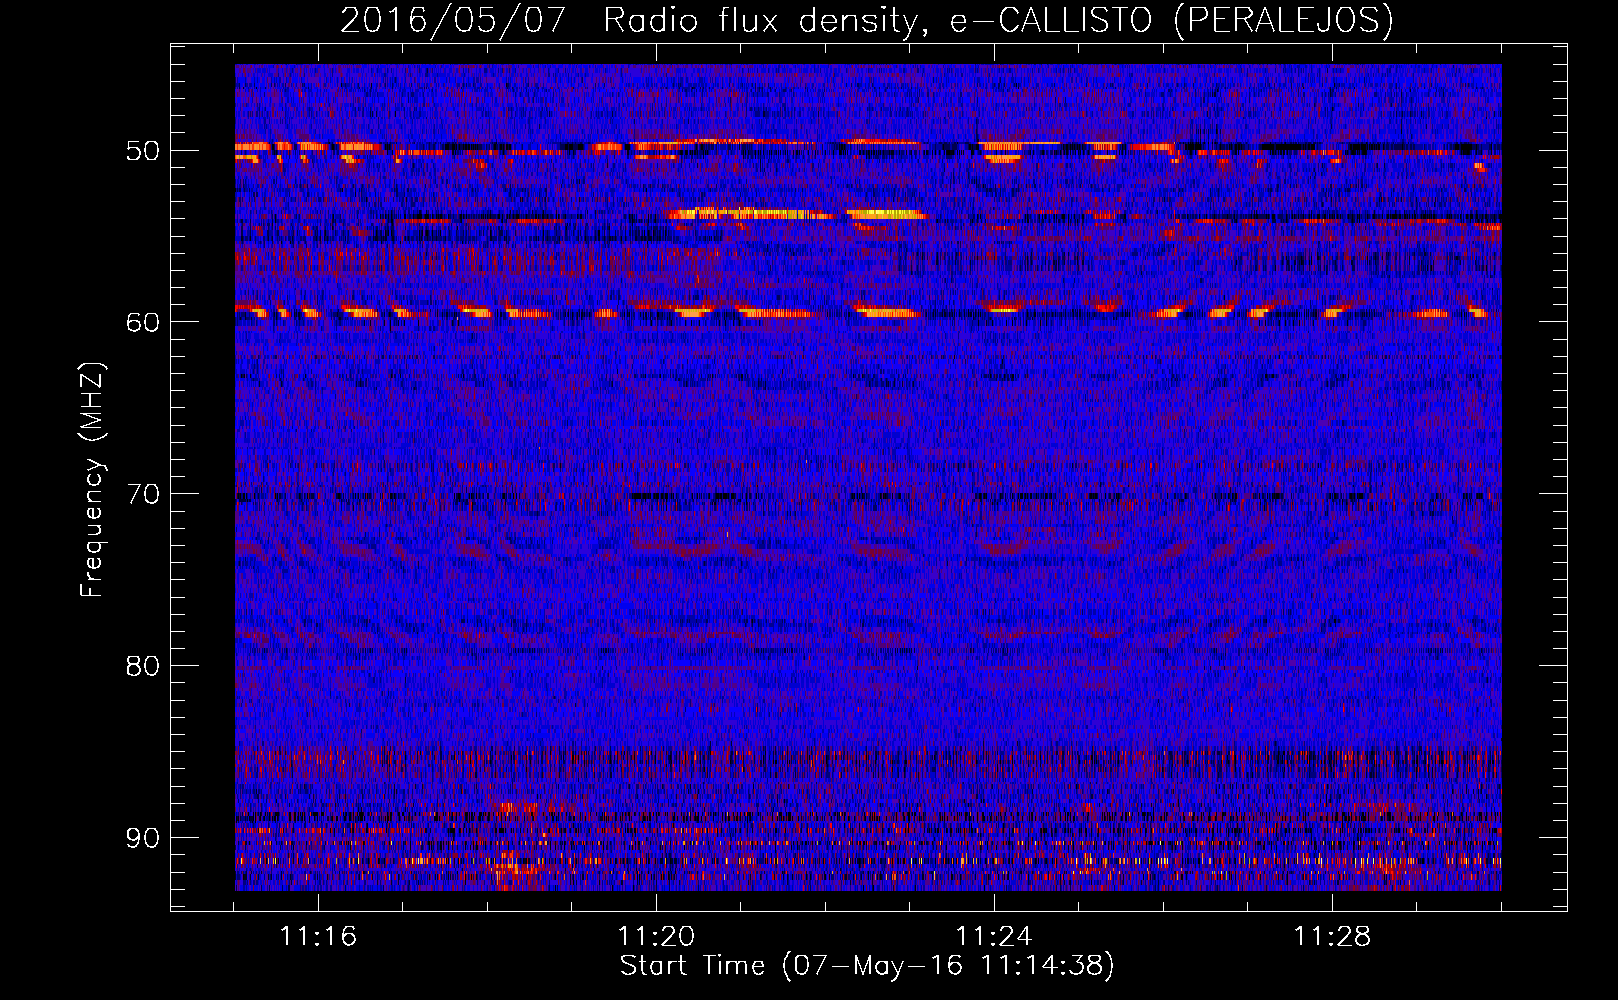The width and height of the screenshot is (1618, 1000).
Task: Click the 11:24 time tick label
Action: [x=994, y=937]
